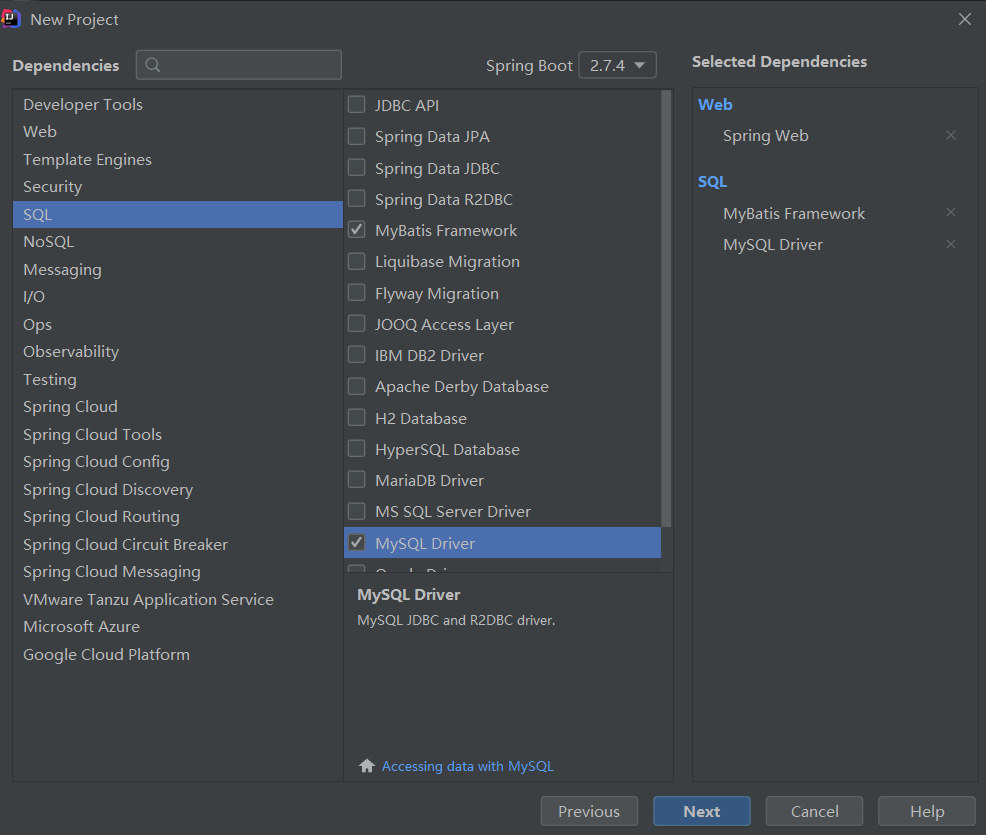Image resolution: width=986 pixels, height=835 pixels.
Task: Select the SQL category
Action: [x=177, y=214]
